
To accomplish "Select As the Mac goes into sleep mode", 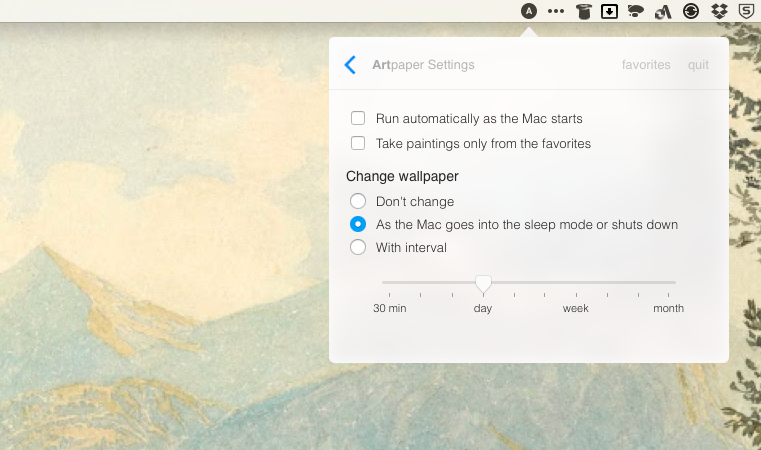I will [358, 224].
